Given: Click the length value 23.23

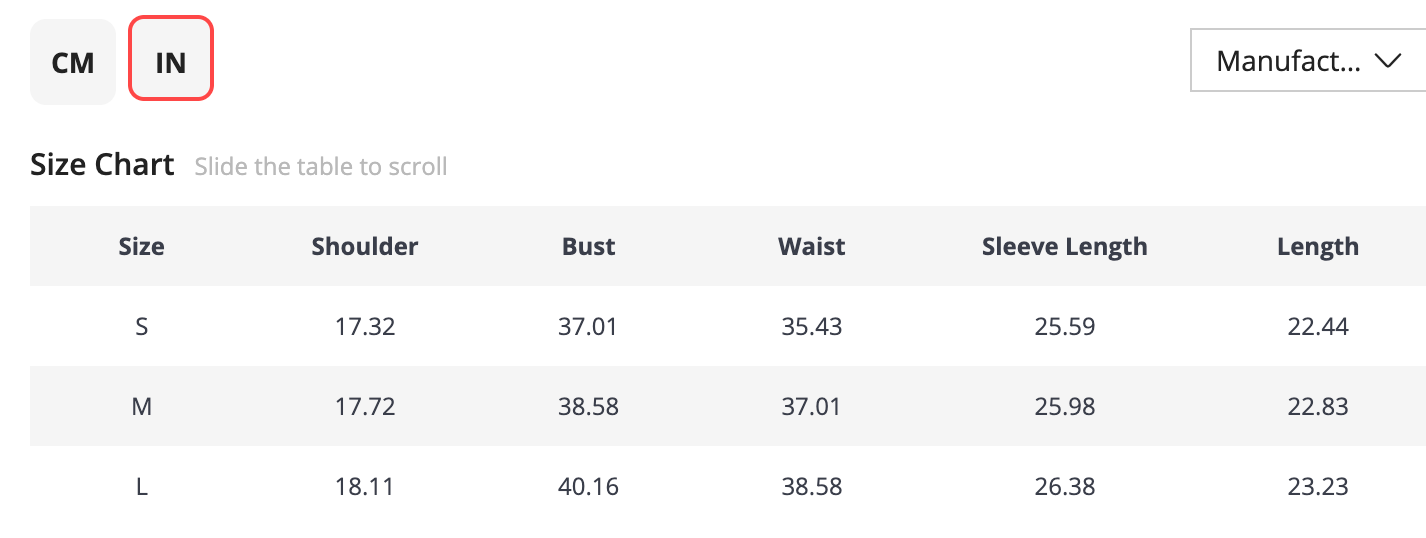Looking at the screenshot, I should pos(1318,486).
